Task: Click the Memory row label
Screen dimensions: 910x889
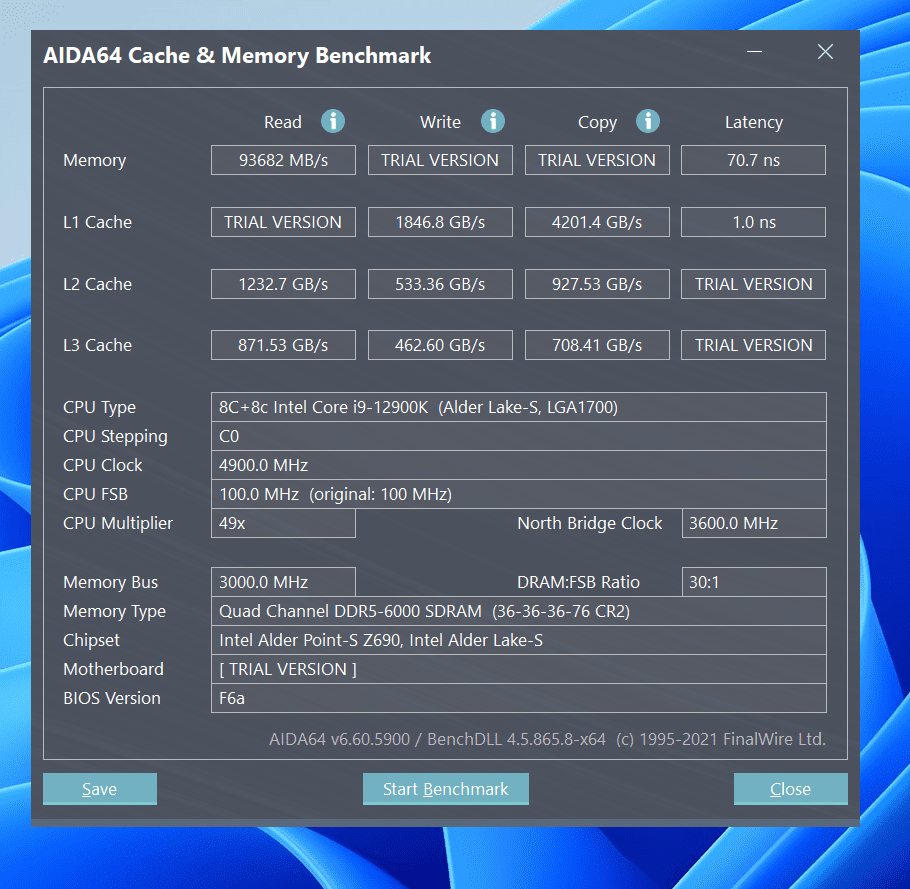Action: click(95, 161)
